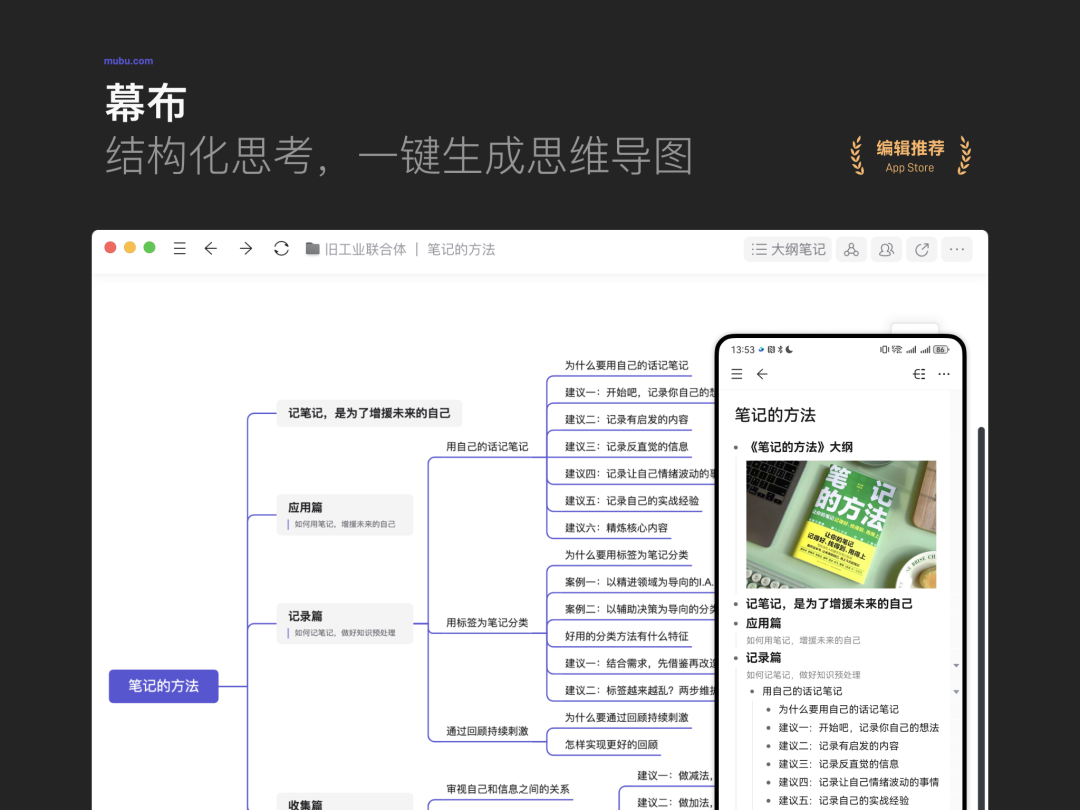Click 建议三:记录反直觉的信息 in phone outline
Screen dimensions: 1080x810
(x=838, y=764)
